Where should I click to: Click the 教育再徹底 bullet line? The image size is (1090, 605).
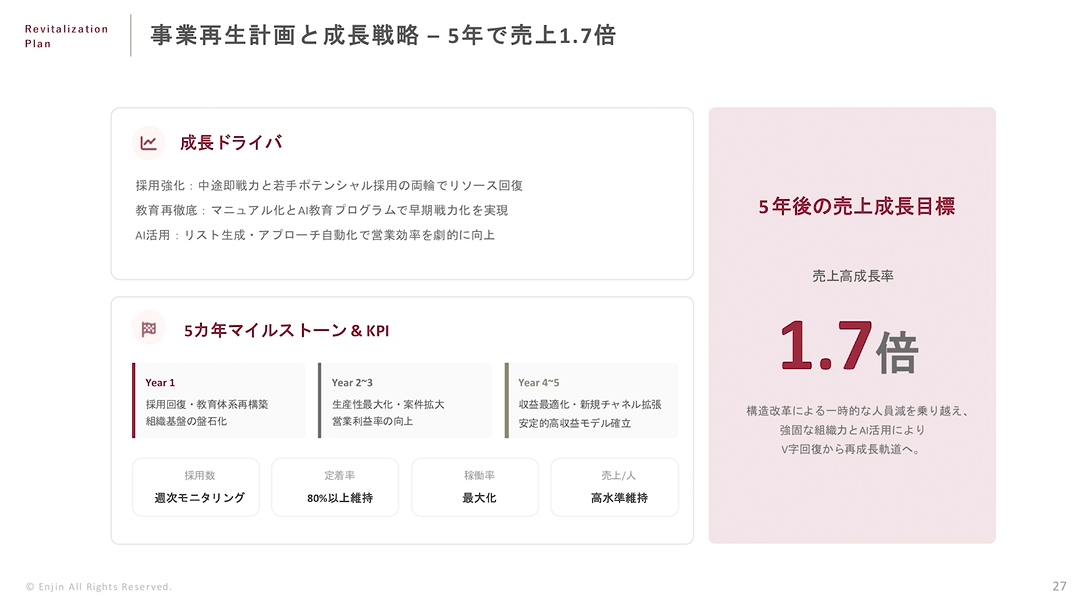pyautogui.click(x=322, y=210)
